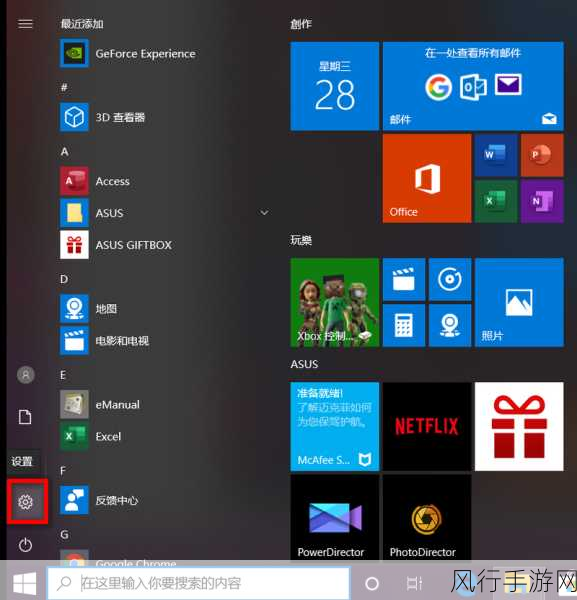Open the PowerPoint tile
Viewport: 577px width, 600px height.
542,155
